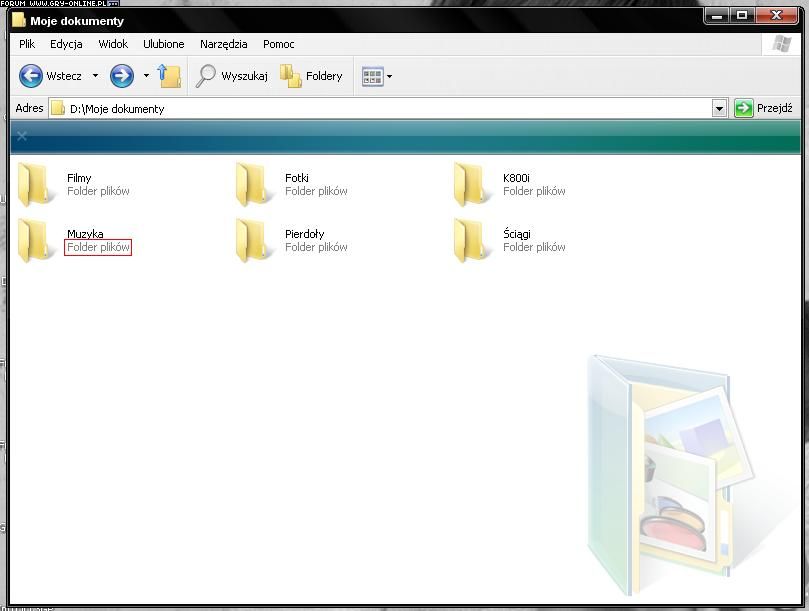Expand the Wstecz history dropdown arrow

click(96, 76)
